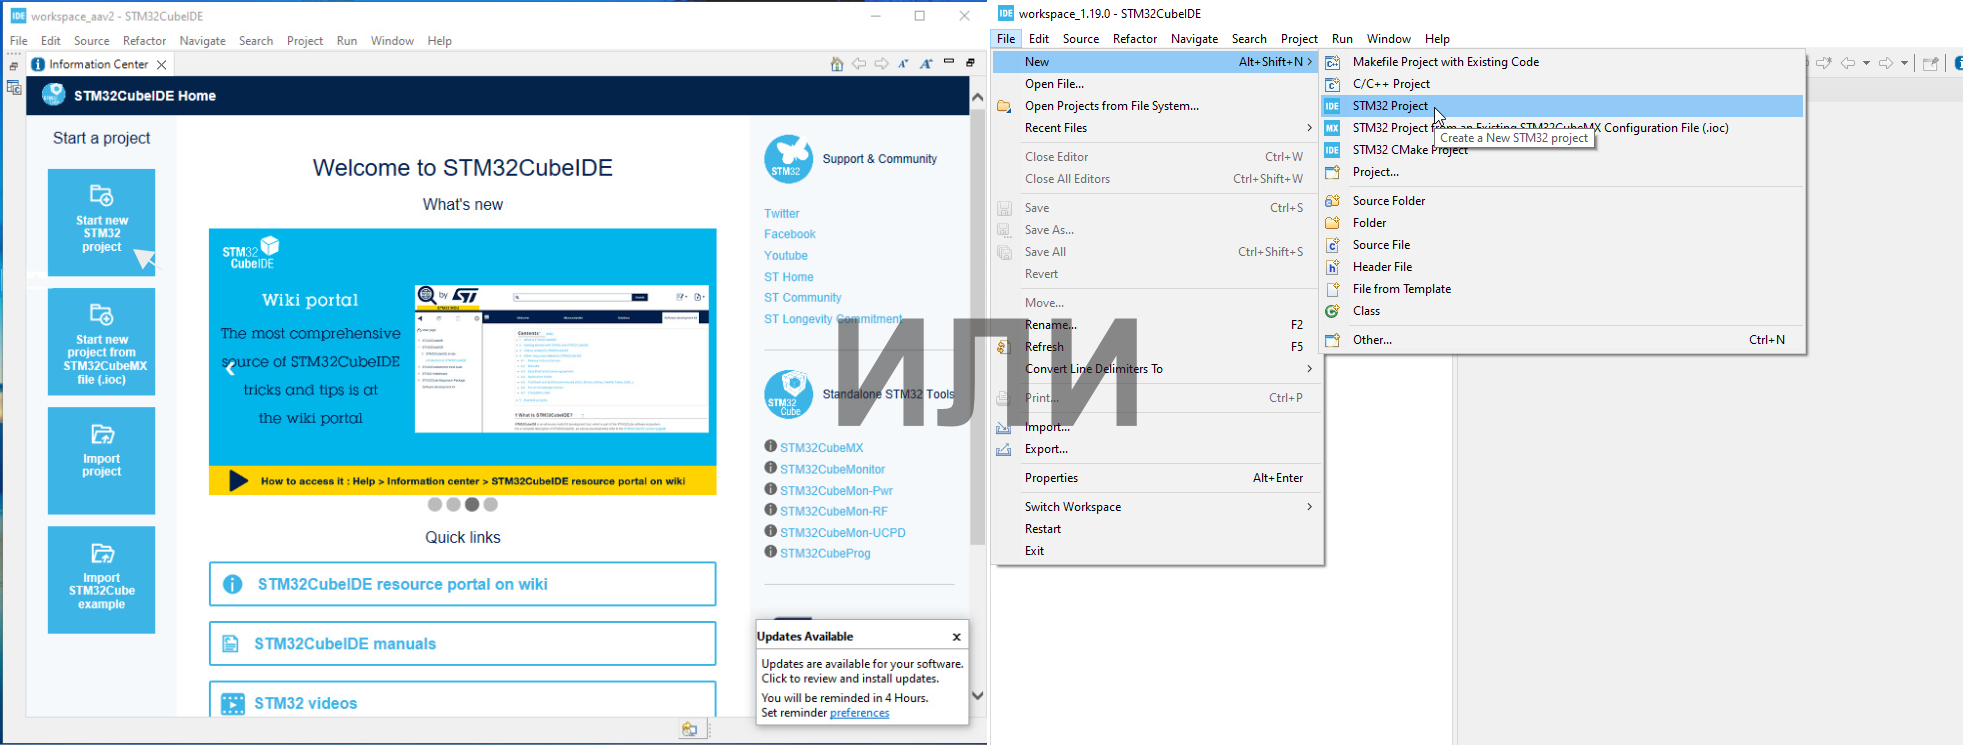Click the Forward arrow in Information Center toolbar
The height and width of the screenshot is (745, 1963).
[x=881, y=64]
